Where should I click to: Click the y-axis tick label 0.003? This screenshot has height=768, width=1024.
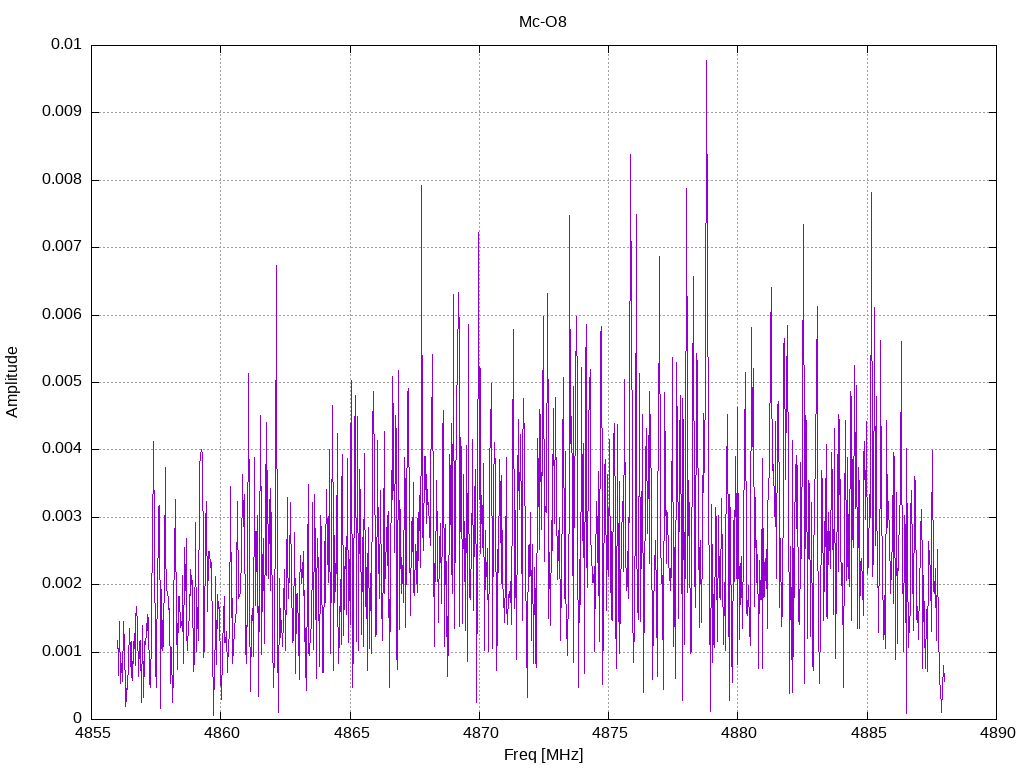coord(63,517)
